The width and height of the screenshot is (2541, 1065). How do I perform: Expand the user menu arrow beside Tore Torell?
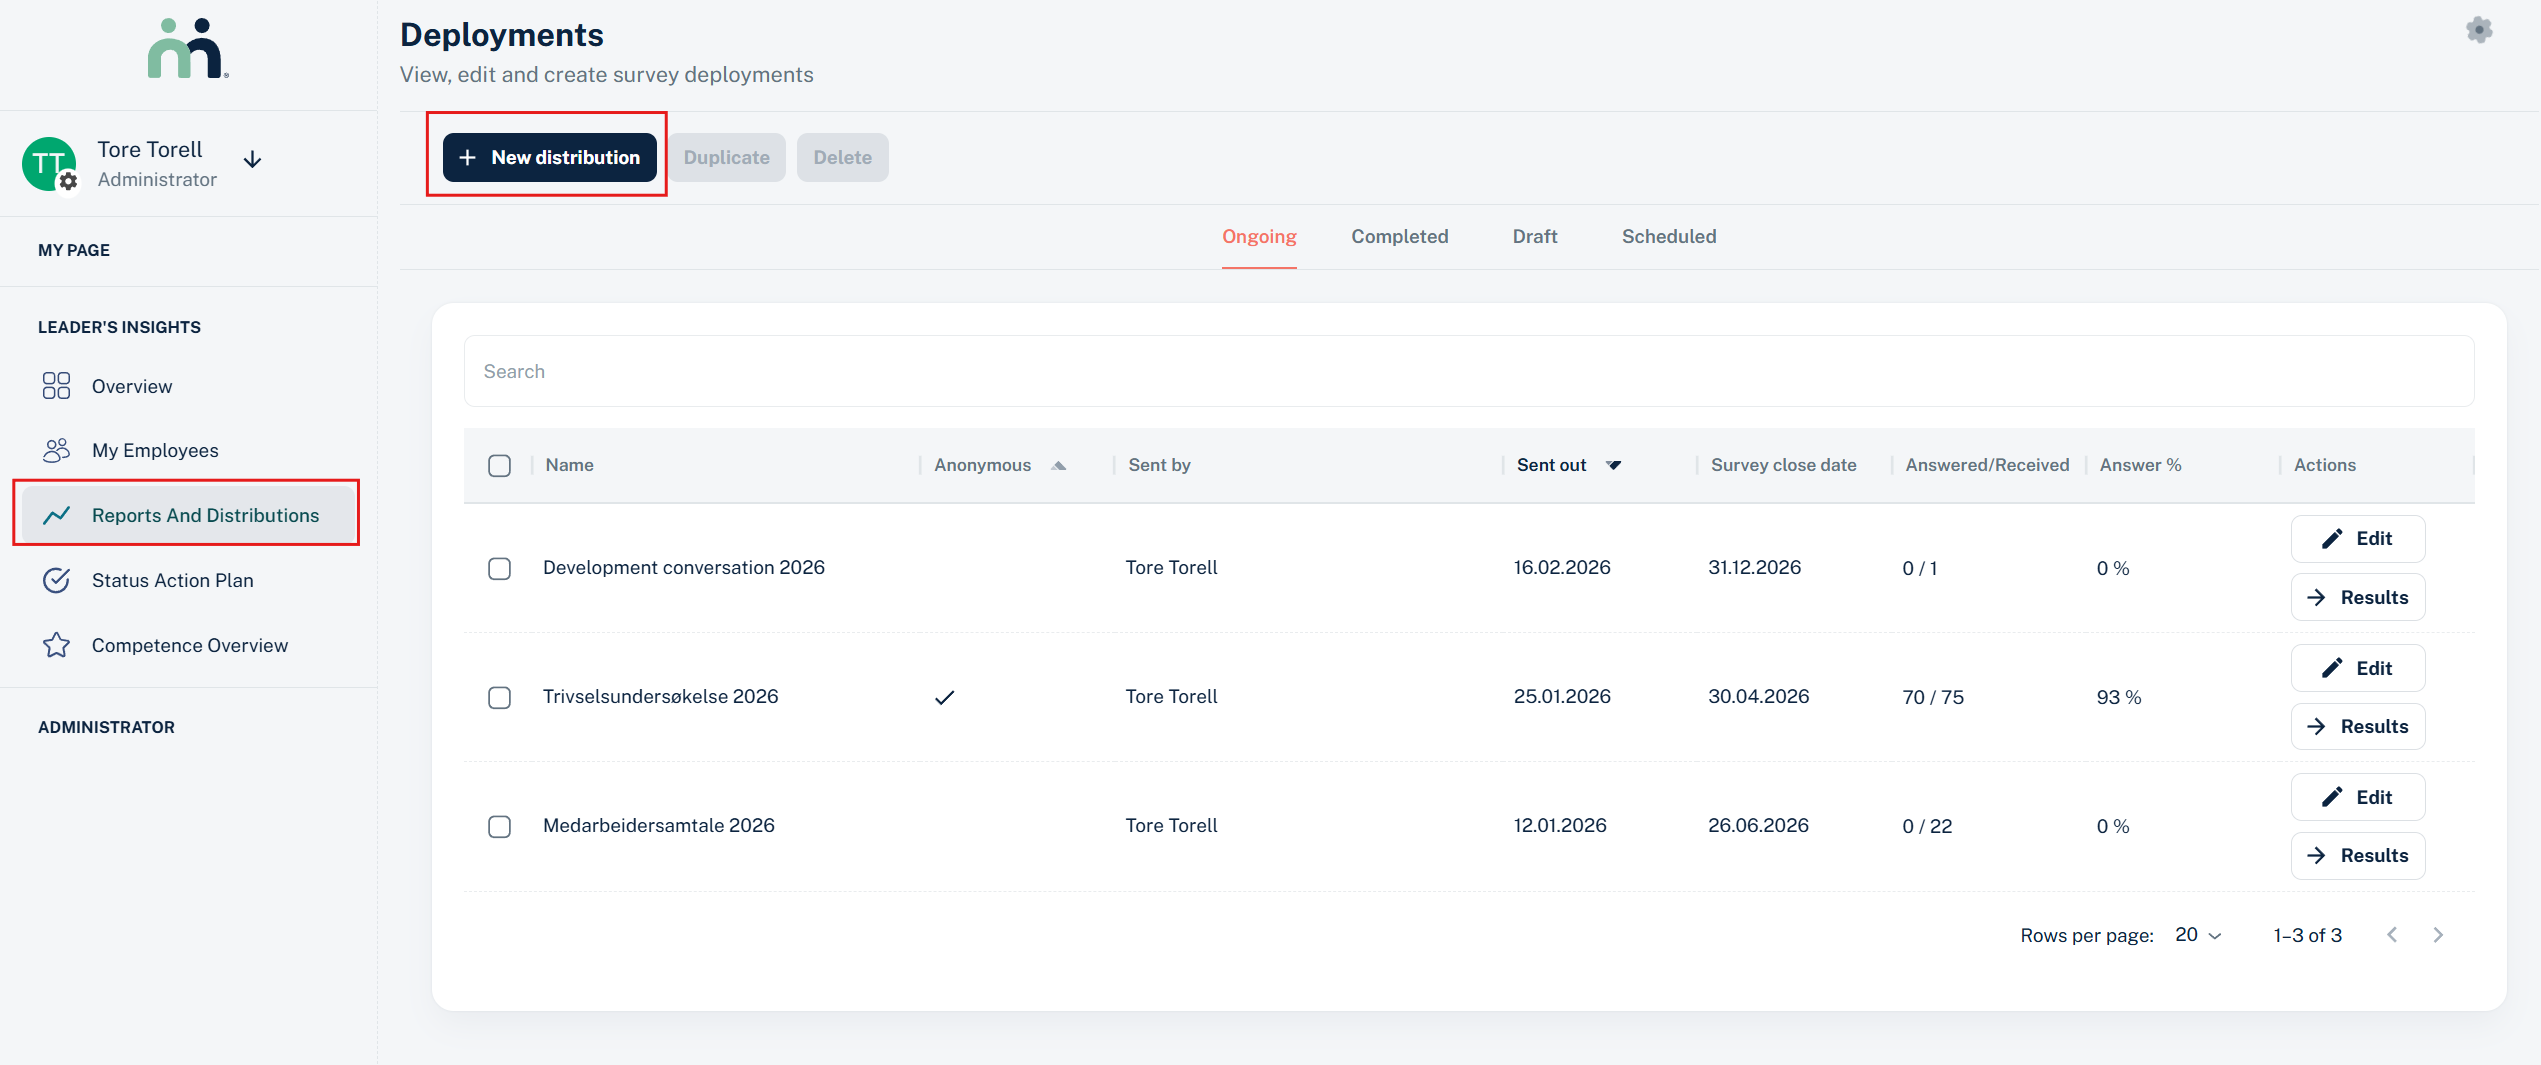click(x=253, y=160)
